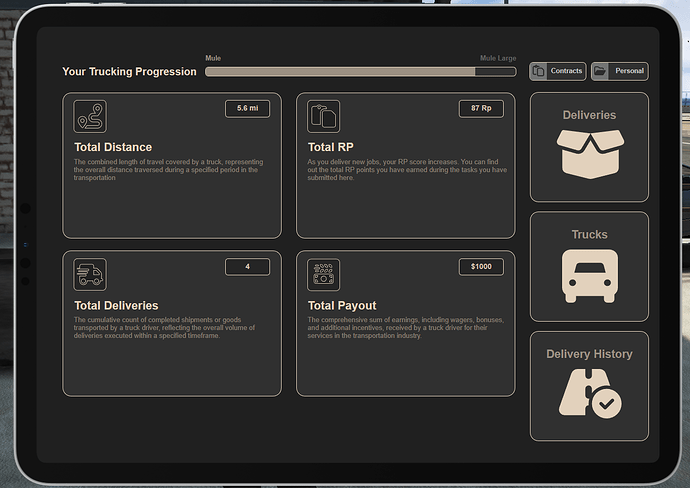
Task: Click Your Trucking Progression title
Action: click(129, 72)
